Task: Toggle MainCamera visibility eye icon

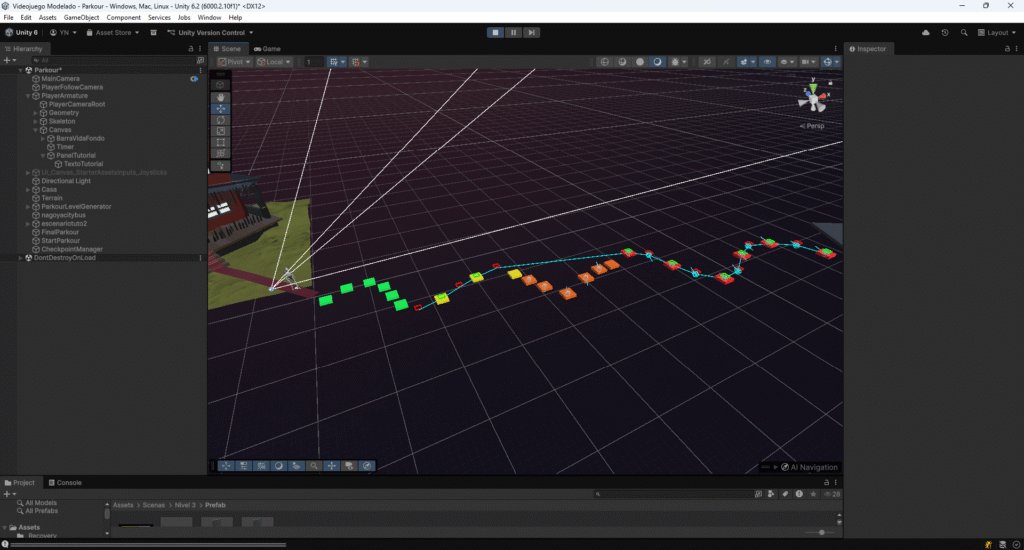Action: pos(194,79)
